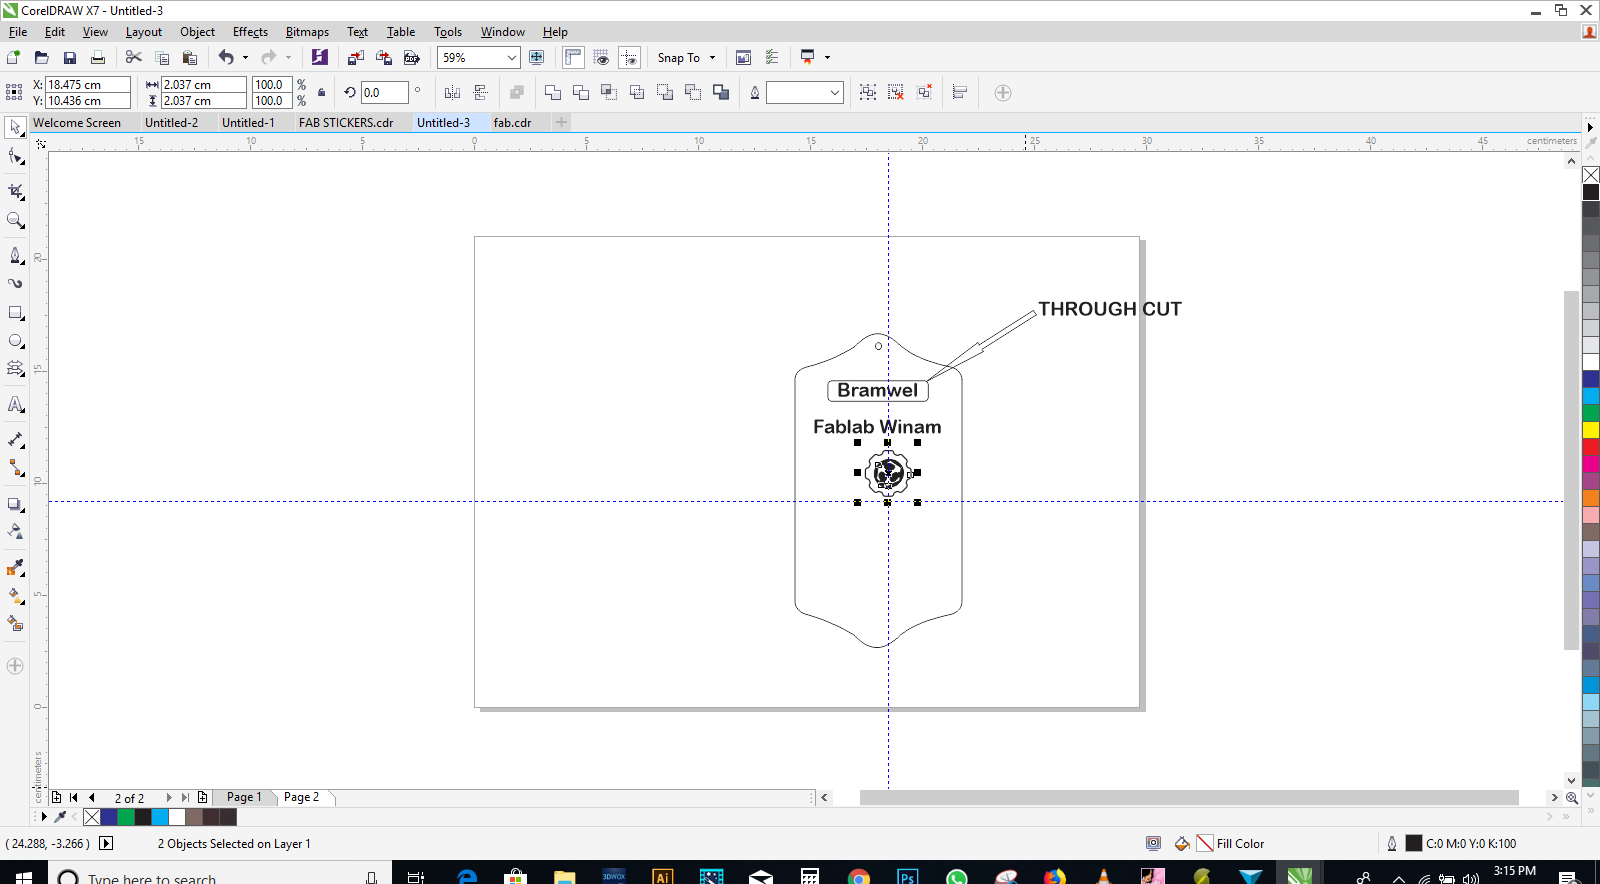Viewport: 1600px width, 884px height.
Task: Select the Crop tool
Action: tap(15, 191)
